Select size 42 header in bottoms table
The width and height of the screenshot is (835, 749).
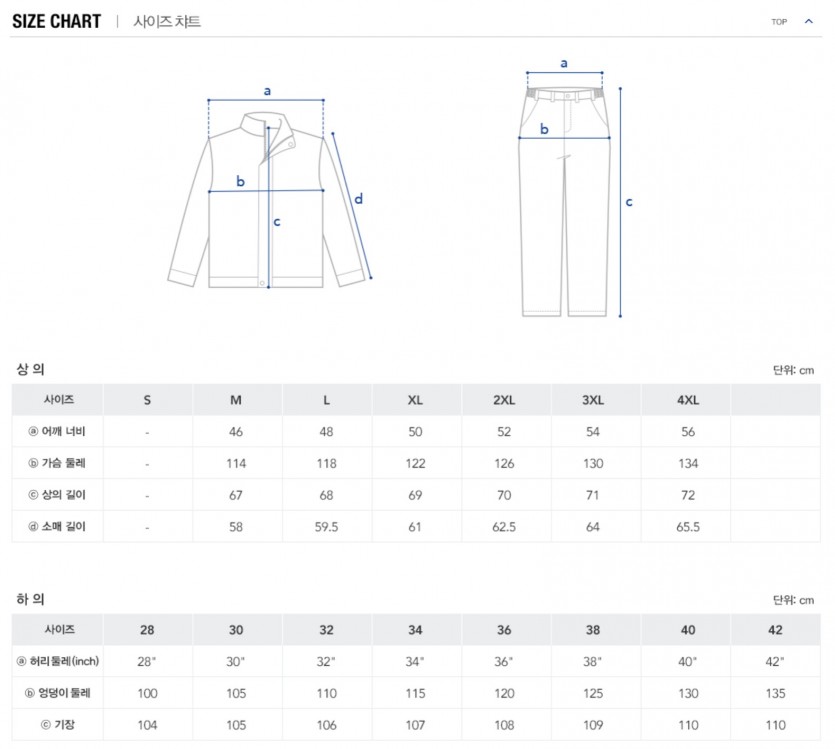776,630
